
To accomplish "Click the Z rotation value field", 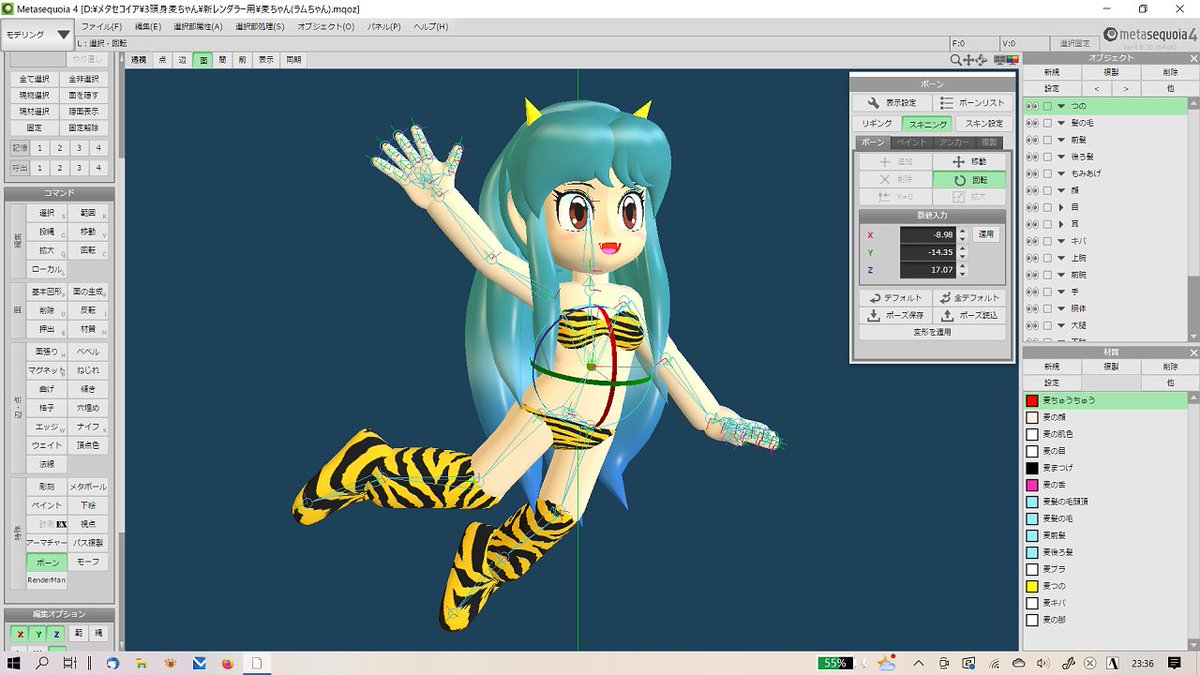I will [927, 270].
